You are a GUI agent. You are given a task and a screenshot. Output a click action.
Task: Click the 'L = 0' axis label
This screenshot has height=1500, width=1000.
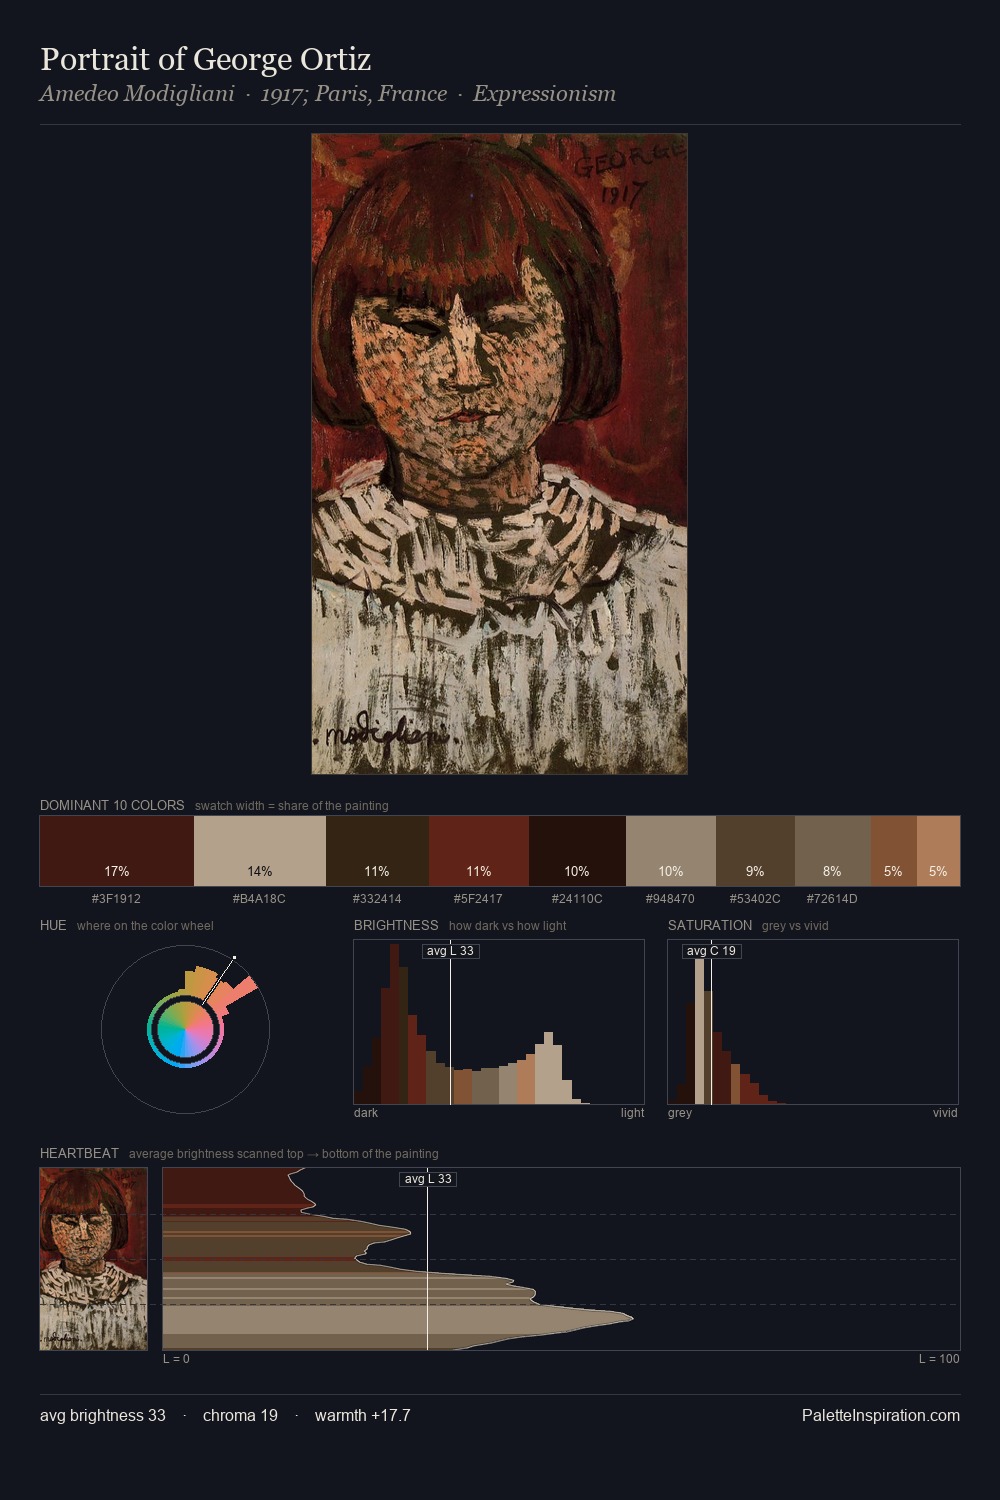[176, 1359]
